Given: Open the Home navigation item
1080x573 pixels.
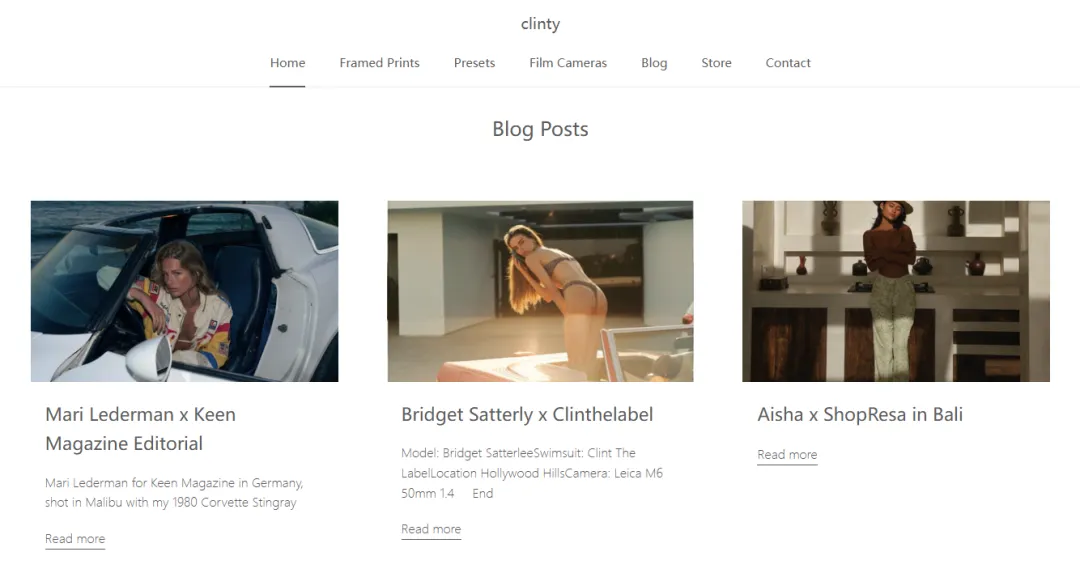Looking at the screenshot, I should (x=287, y=63).
